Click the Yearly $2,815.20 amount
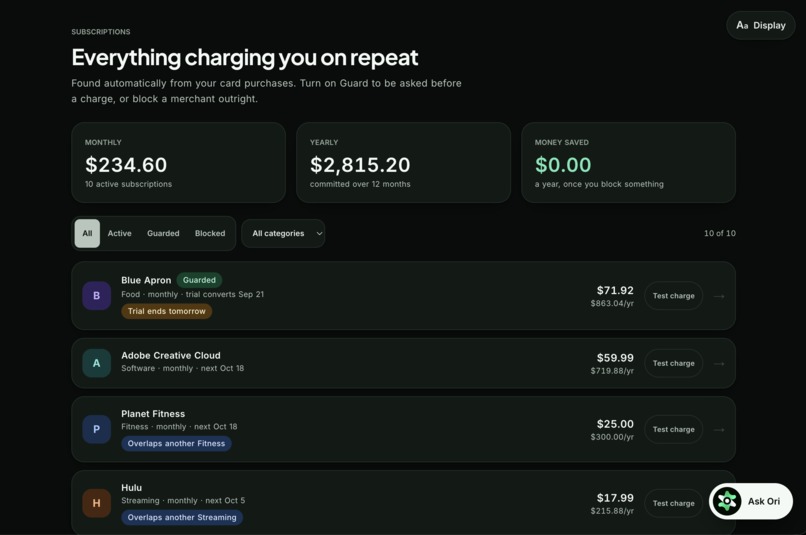This screenshot has width=806, height=535. point(360,165)
